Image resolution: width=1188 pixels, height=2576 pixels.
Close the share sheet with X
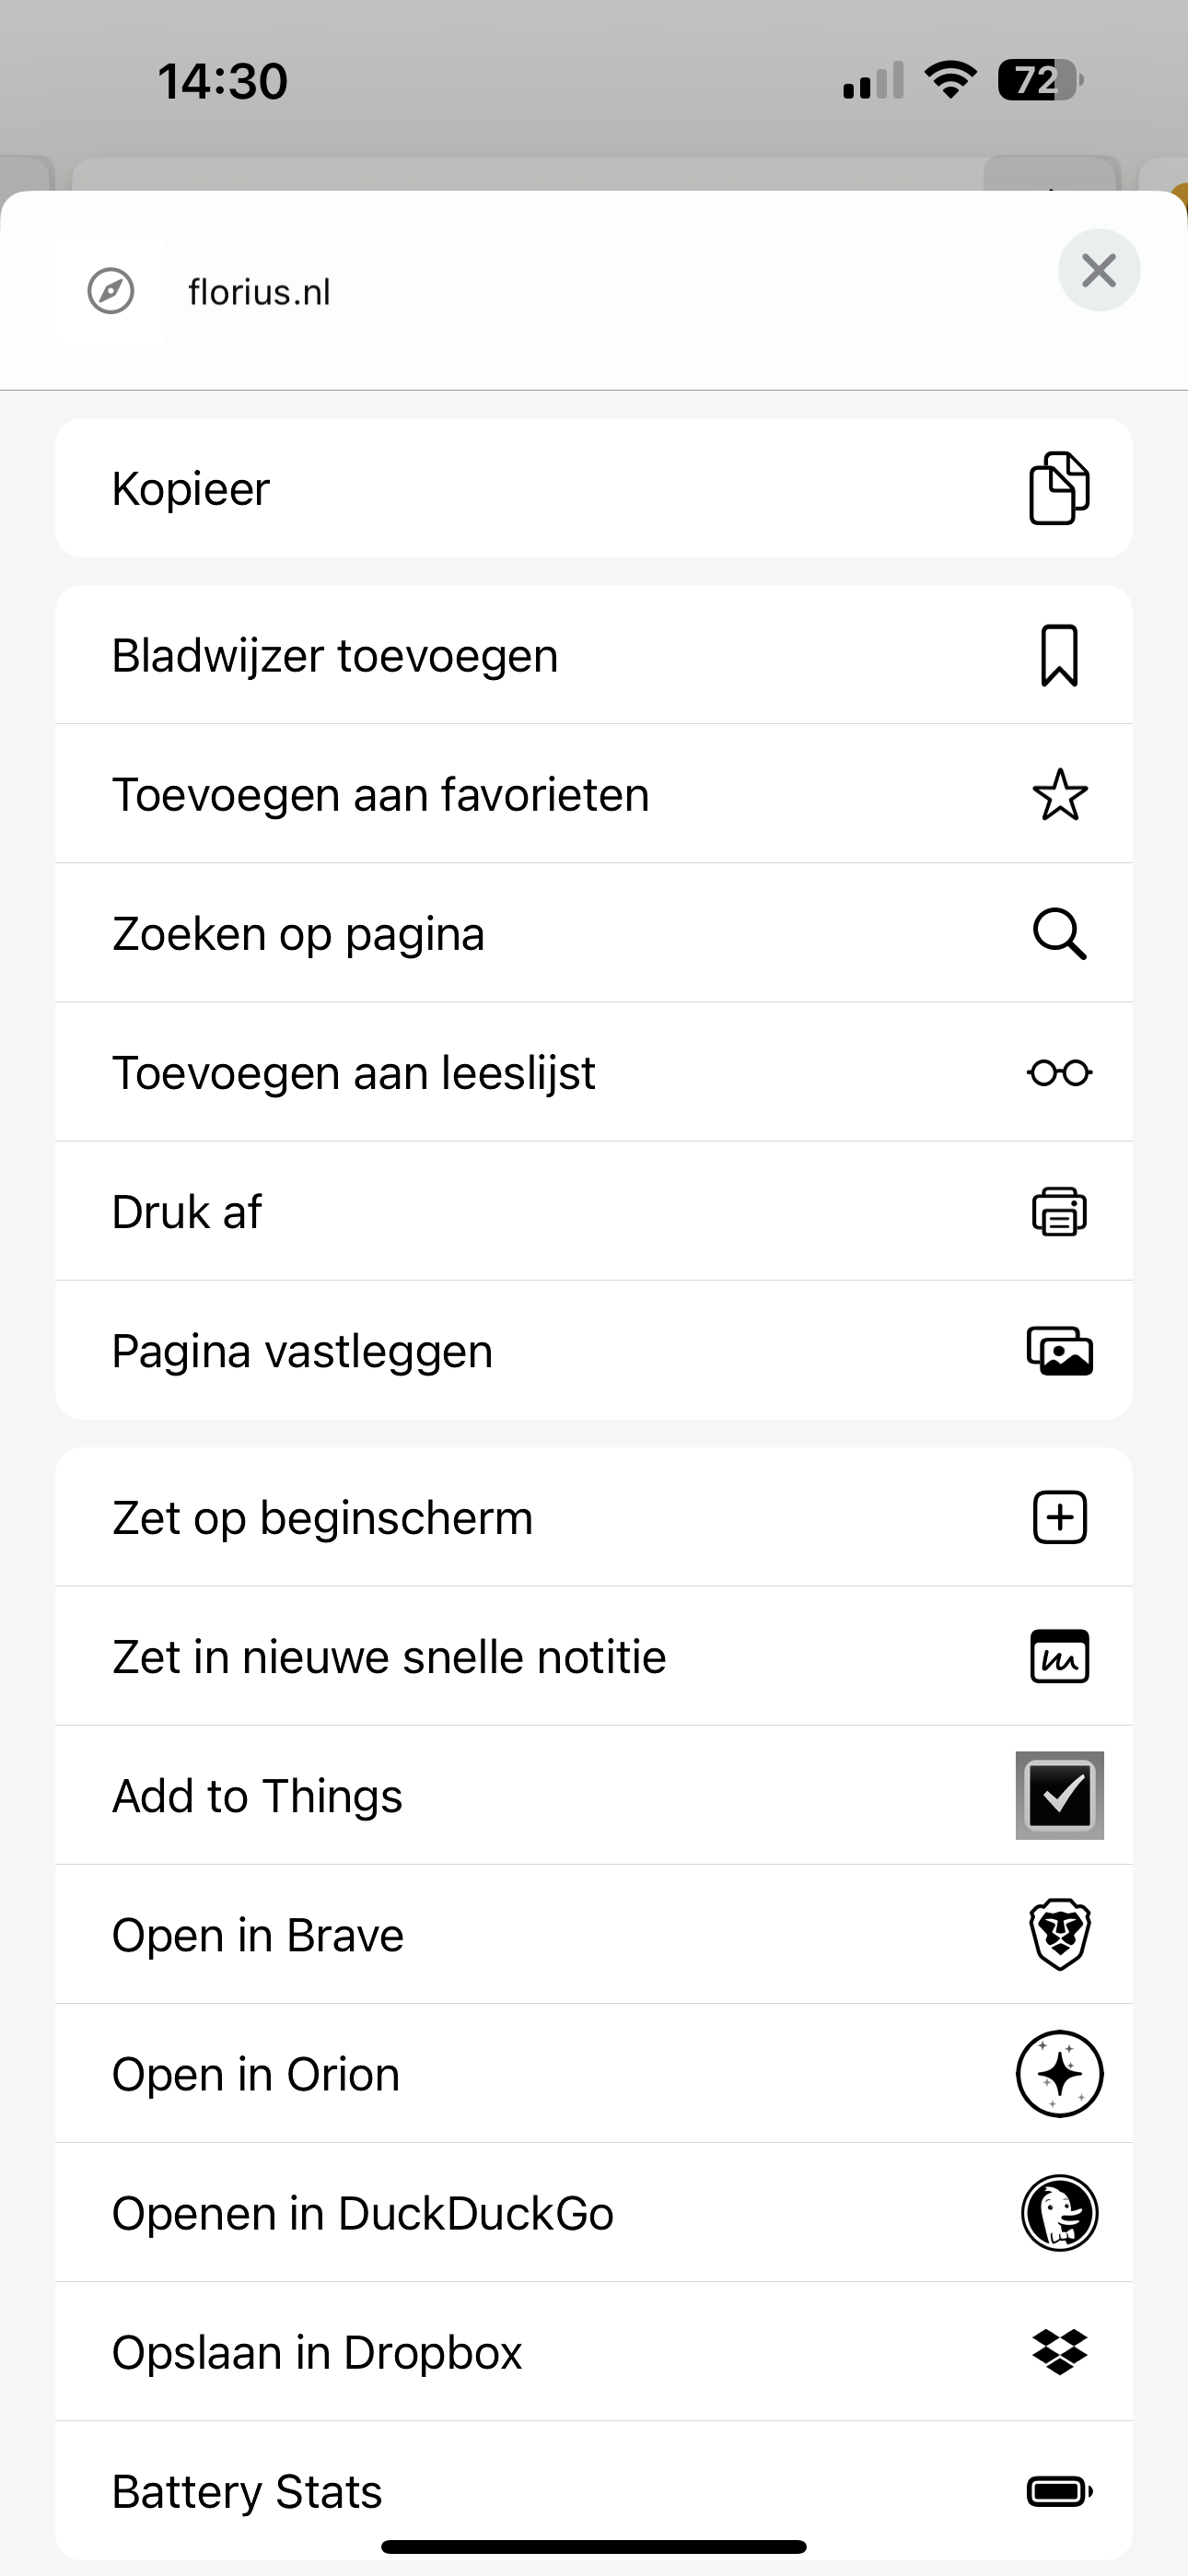point(1098,270)
